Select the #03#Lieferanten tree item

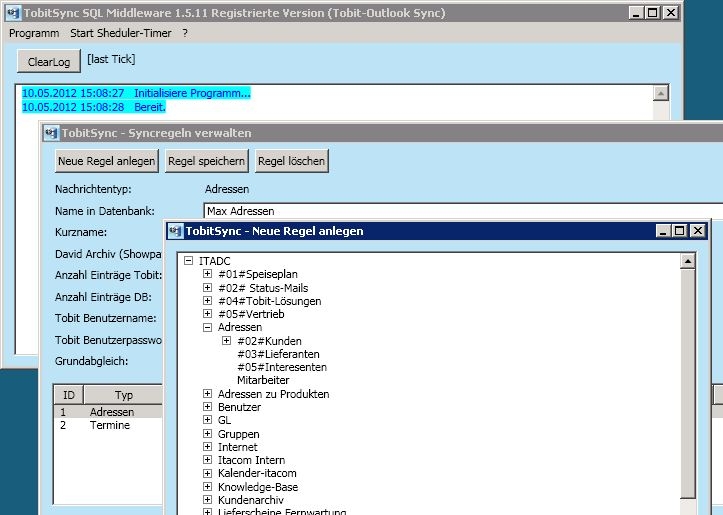[x=278, y=354]
